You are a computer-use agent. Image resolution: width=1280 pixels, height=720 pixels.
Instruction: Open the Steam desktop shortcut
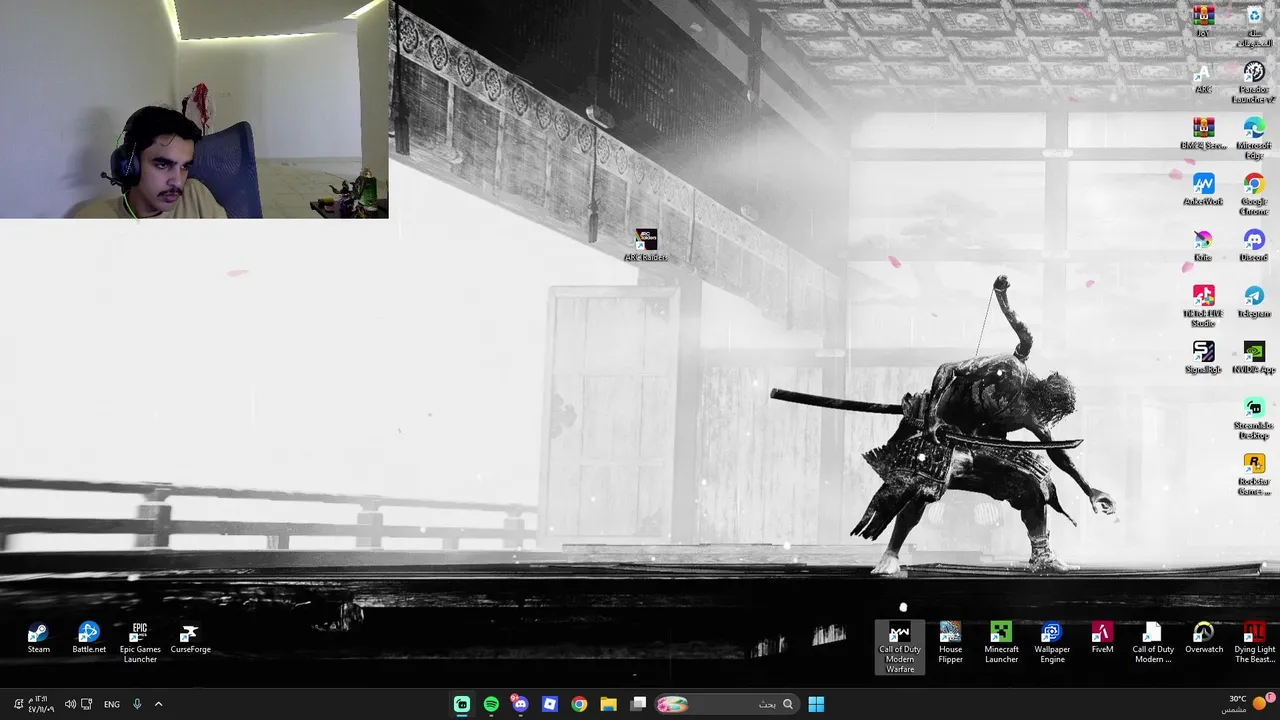(x=38, y=638)
